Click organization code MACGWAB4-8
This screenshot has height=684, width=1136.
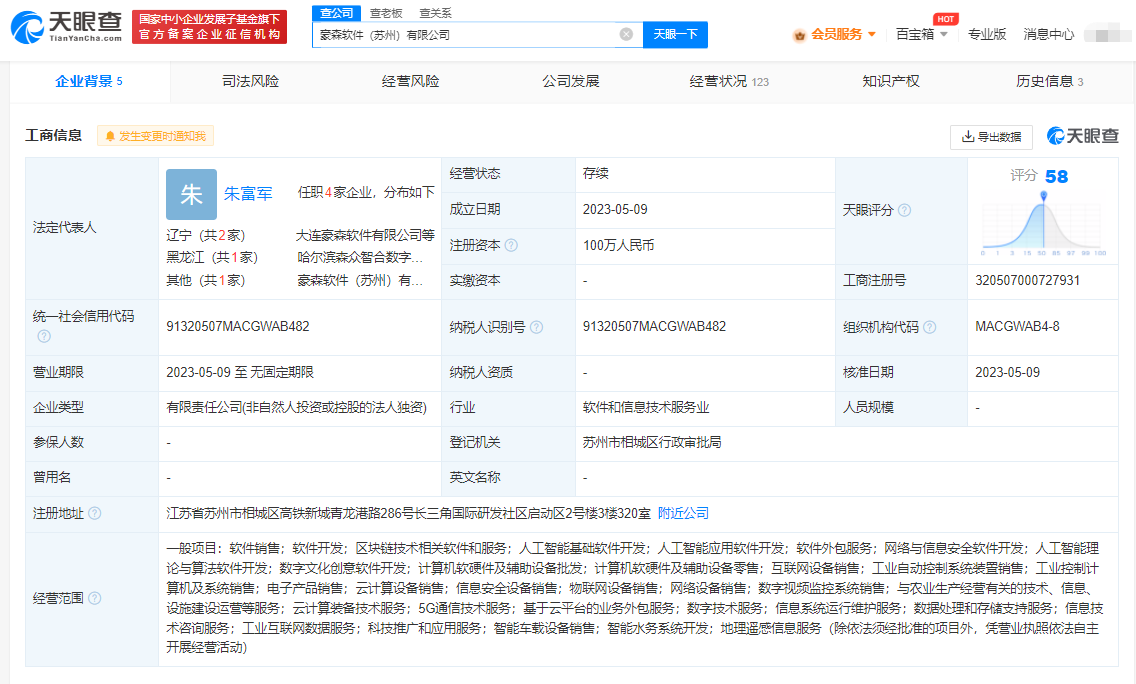point(1017,327)
